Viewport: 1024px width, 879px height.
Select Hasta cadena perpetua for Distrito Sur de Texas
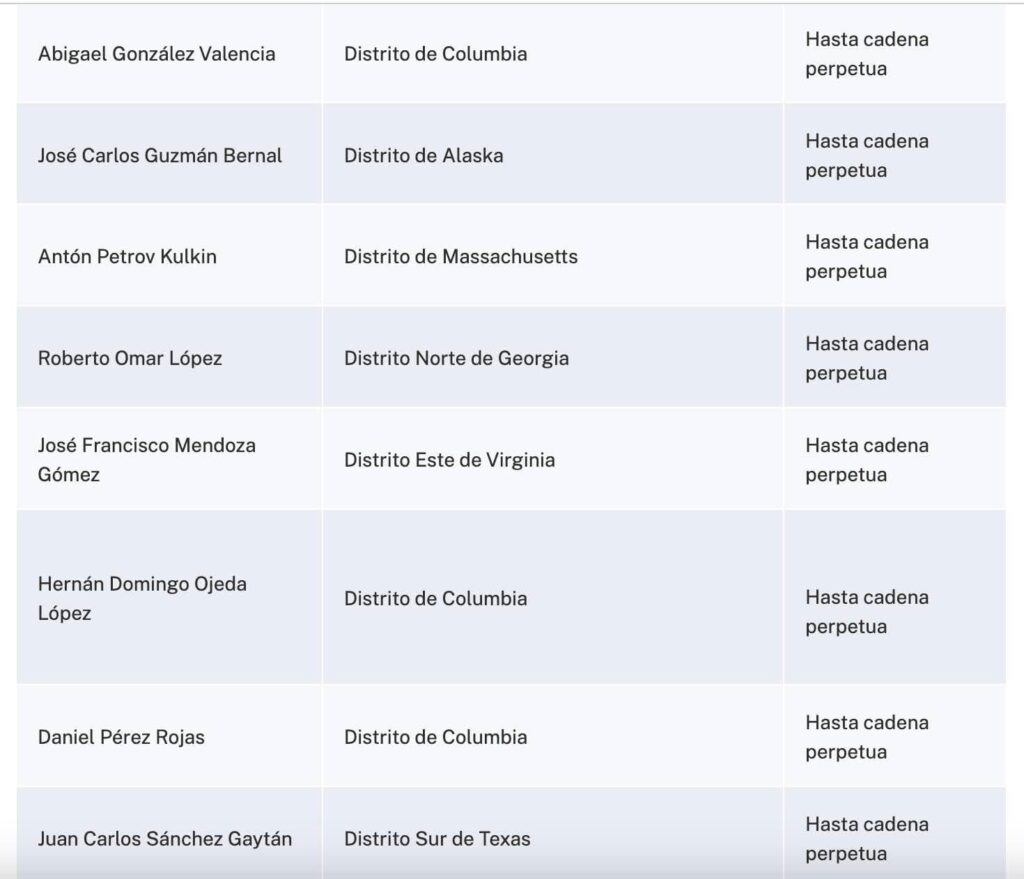coord(867,839)
